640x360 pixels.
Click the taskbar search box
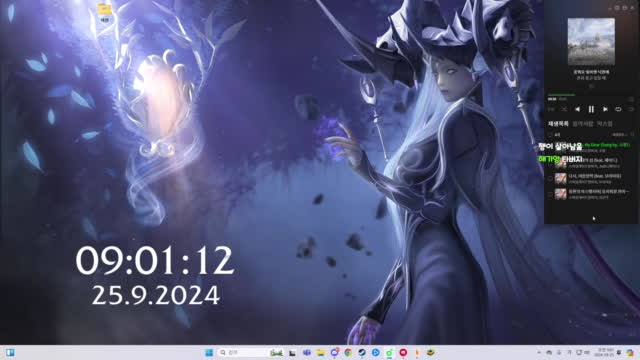245,352
